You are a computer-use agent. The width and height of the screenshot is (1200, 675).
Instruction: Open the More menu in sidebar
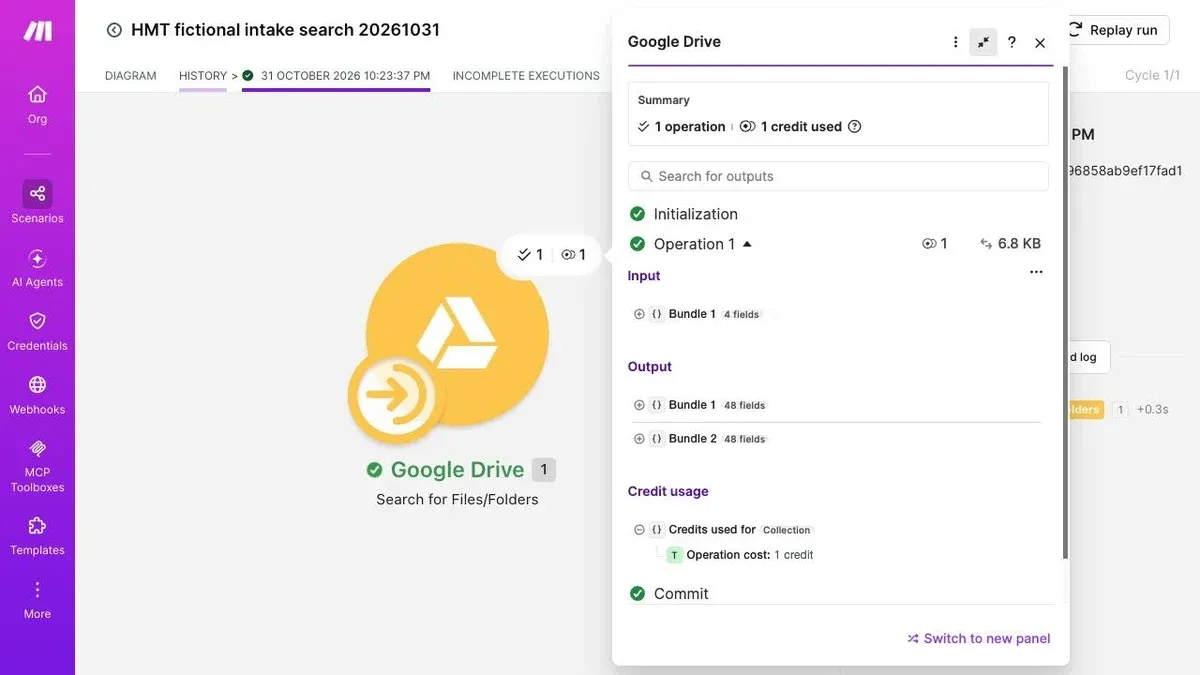(x=37, y=599)
